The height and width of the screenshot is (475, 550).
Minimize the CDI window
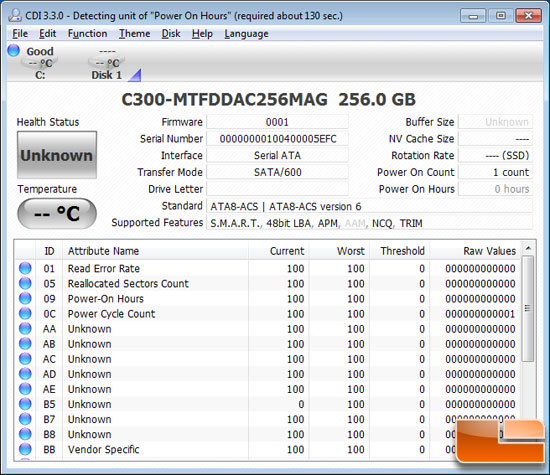473,16
